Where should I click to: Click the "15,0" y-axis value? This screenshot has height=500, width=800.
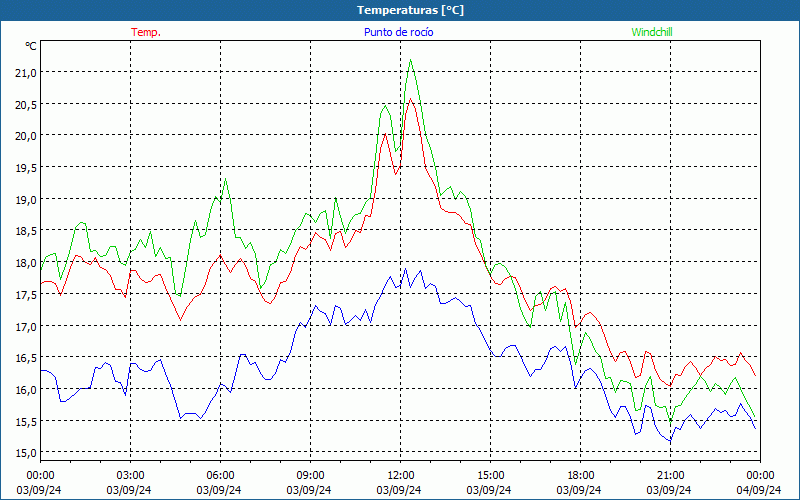(26, 453)
